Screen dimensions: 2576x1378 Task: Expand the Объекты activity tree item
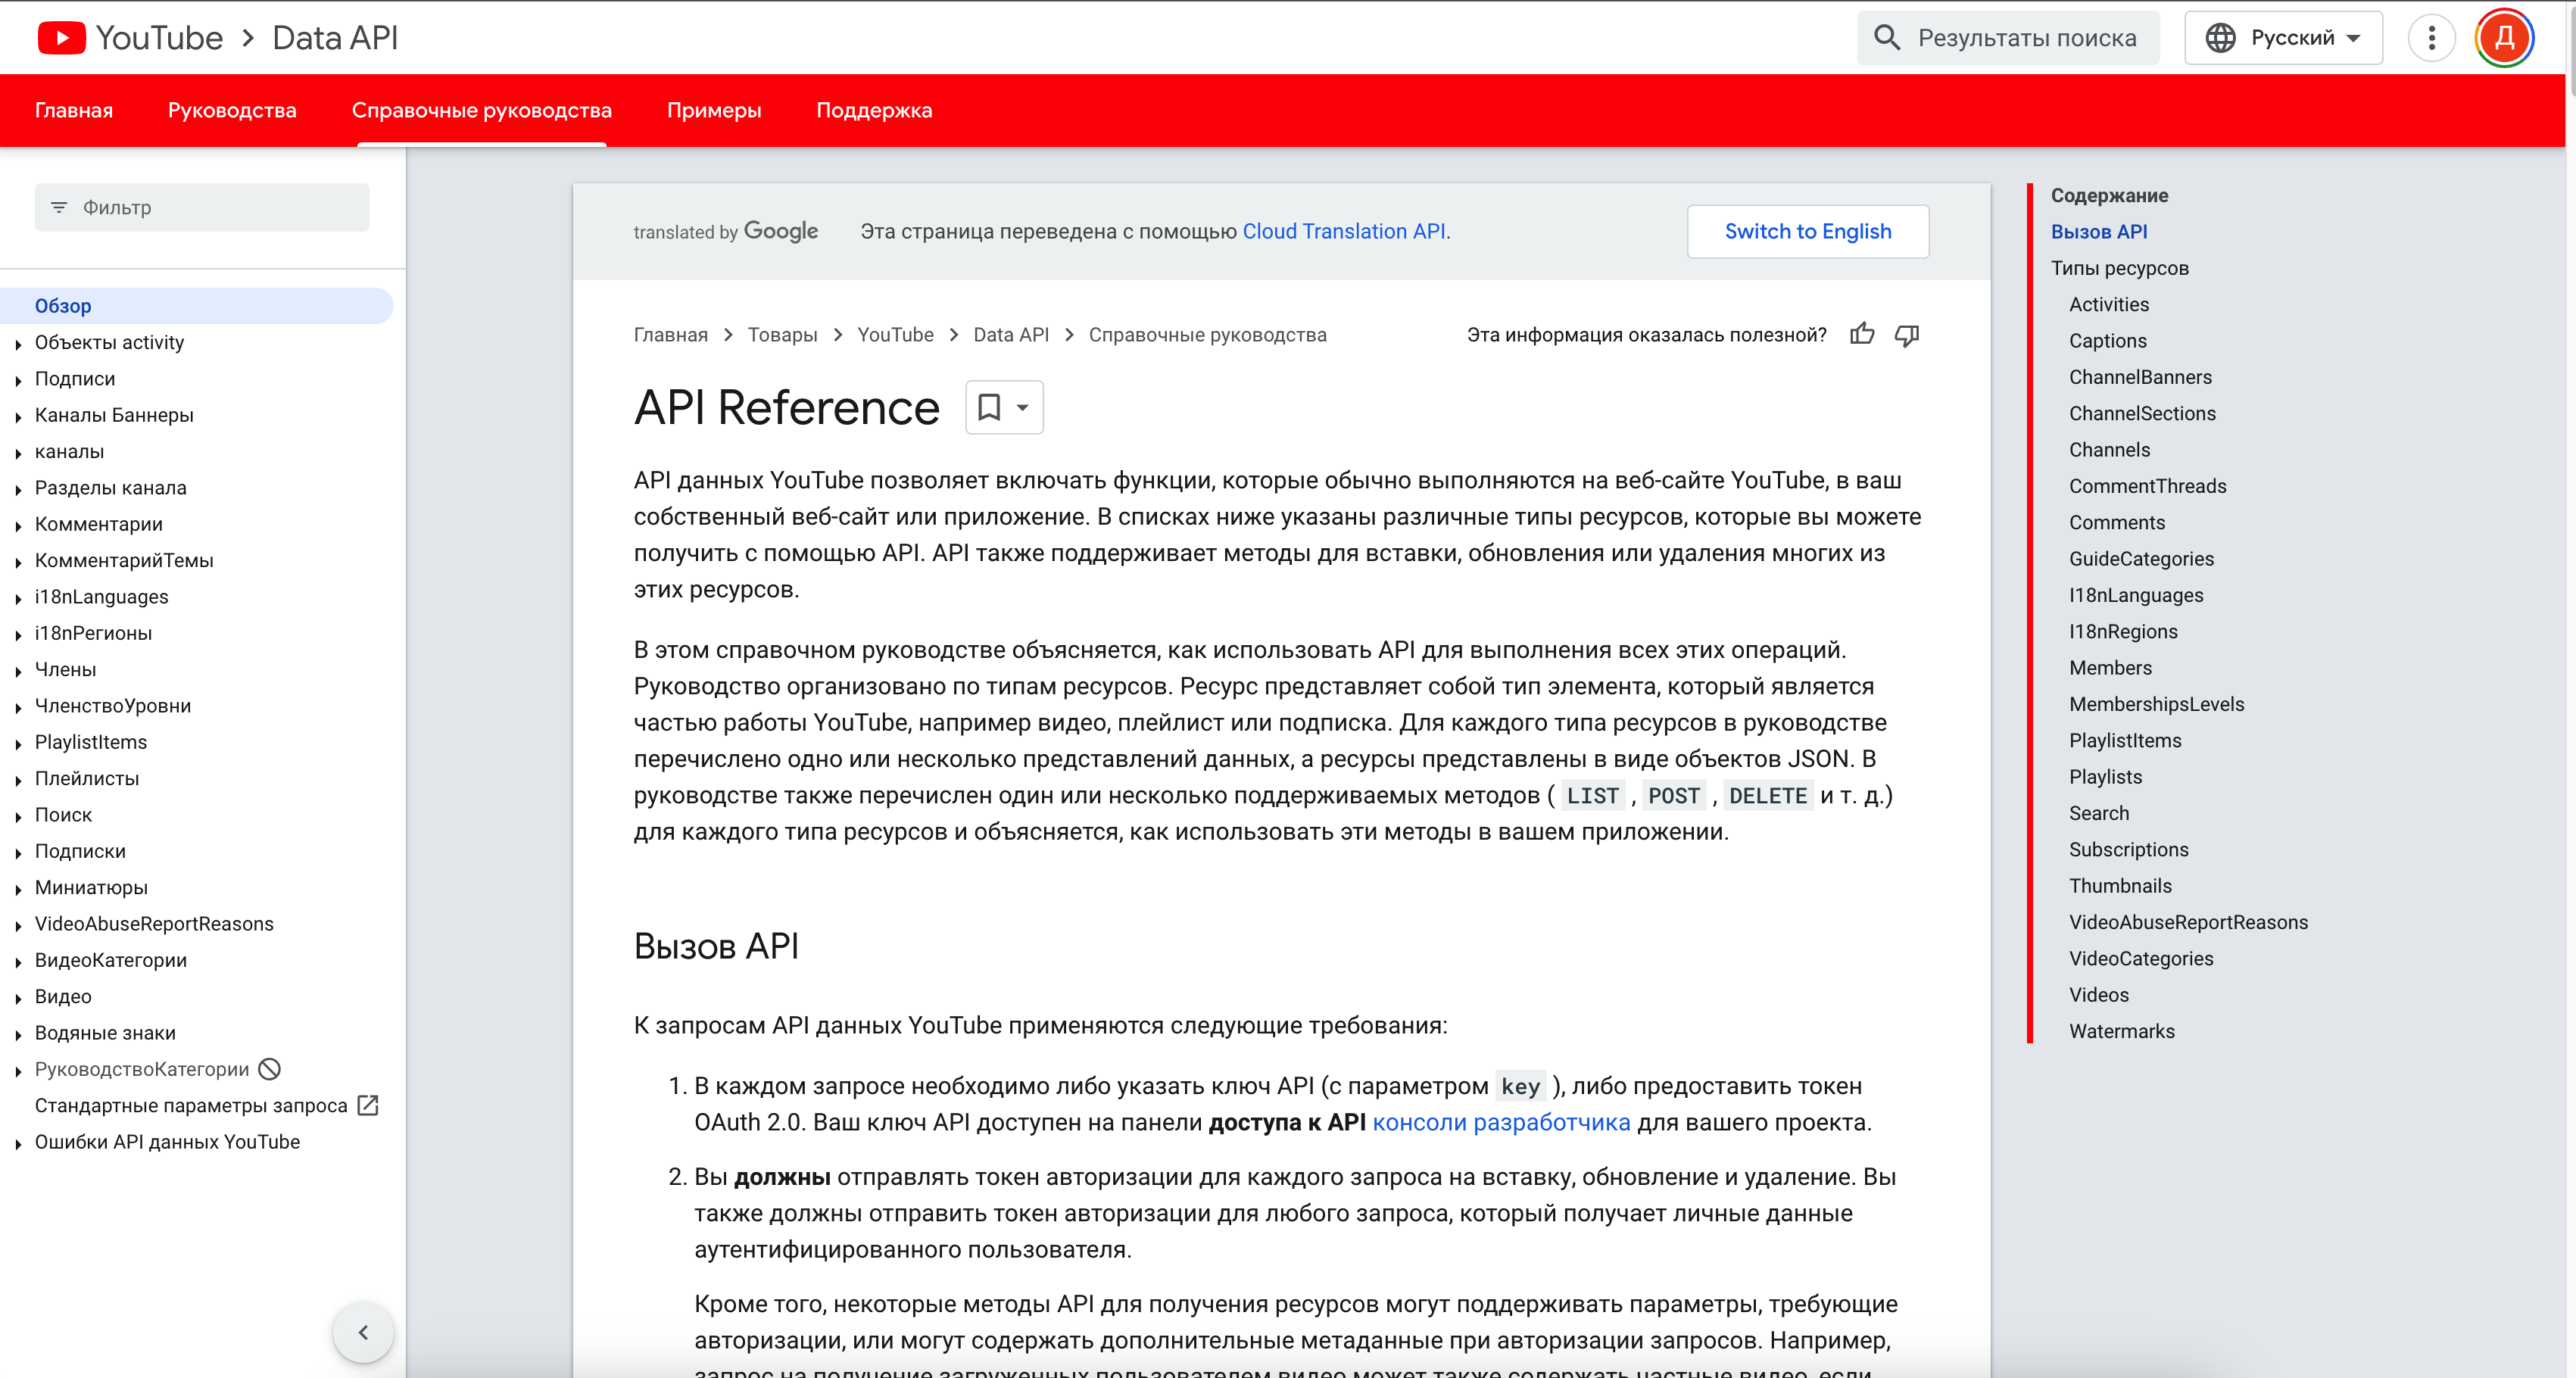pyautogui.click(x=18, y=344)
